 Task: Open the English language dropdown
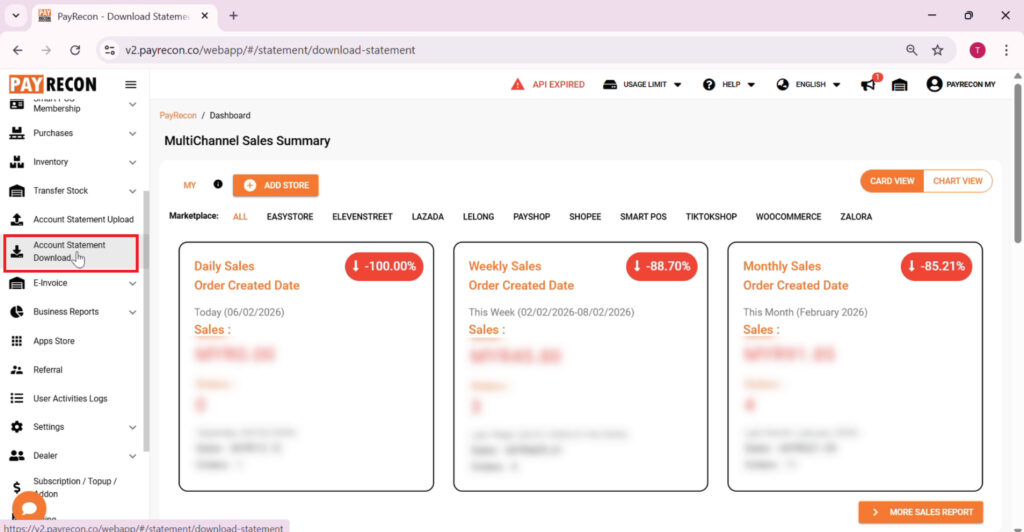(808, 84)
